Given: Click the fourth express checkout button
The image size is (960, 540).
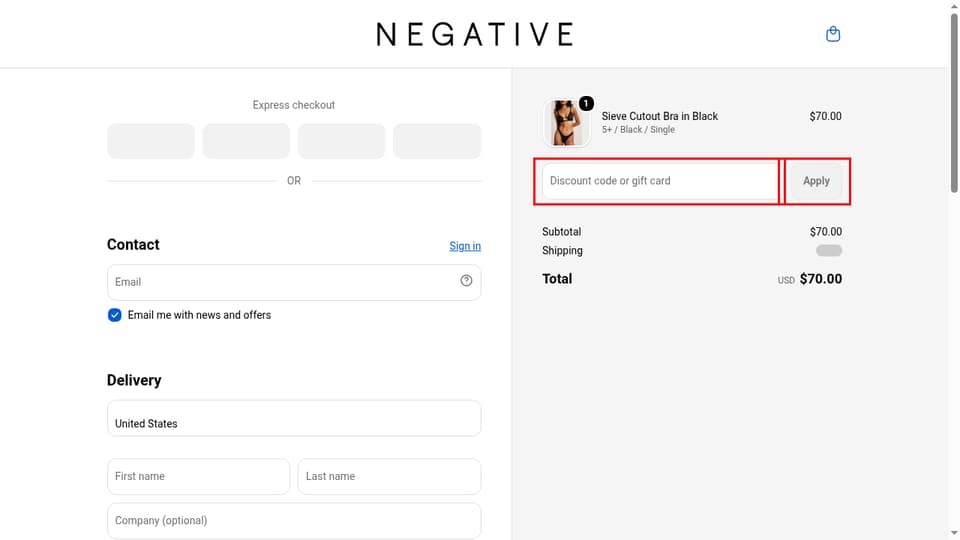Looking at the screenshot, I should pos(437,141).
